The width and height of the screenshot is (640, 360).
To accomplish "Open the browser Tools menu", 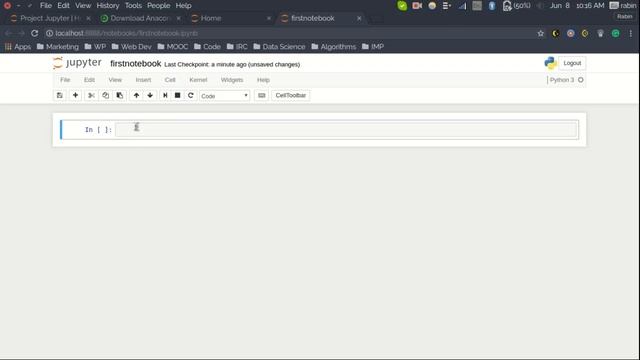I will coord(133,6).
